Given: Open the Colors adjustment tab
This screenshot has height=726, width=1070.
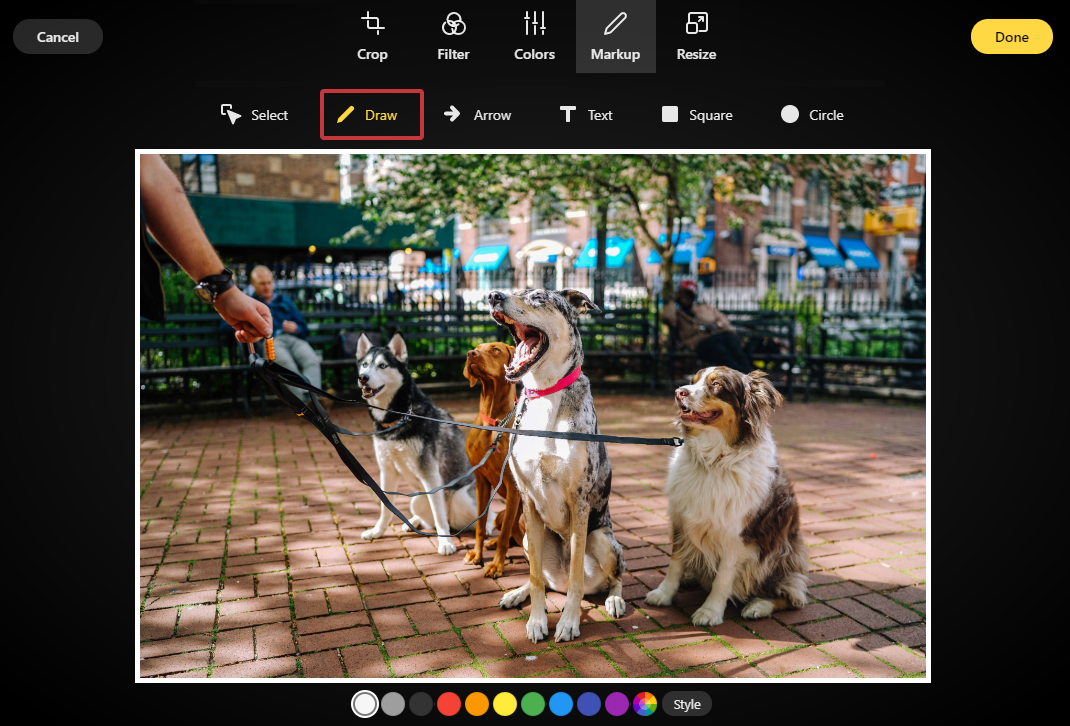Looking at the screenshot, I should (534, 37).
